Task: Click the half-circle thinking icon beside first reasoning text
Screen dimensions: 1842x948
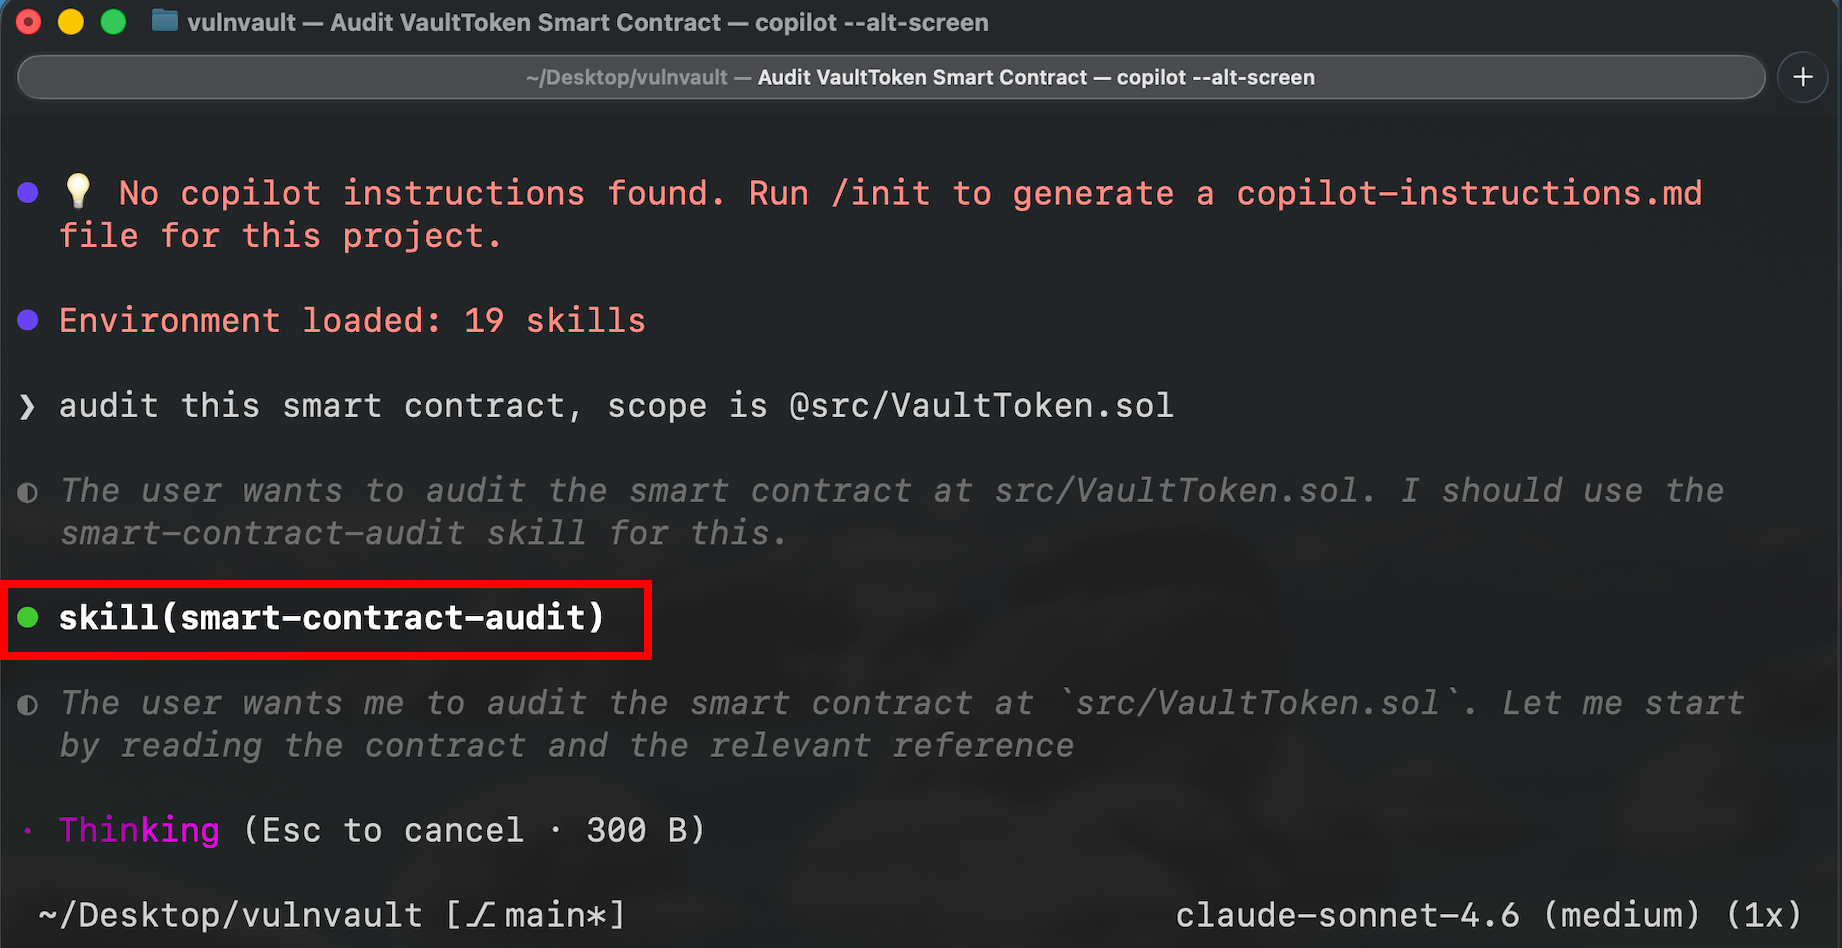Action: [27, 491]
